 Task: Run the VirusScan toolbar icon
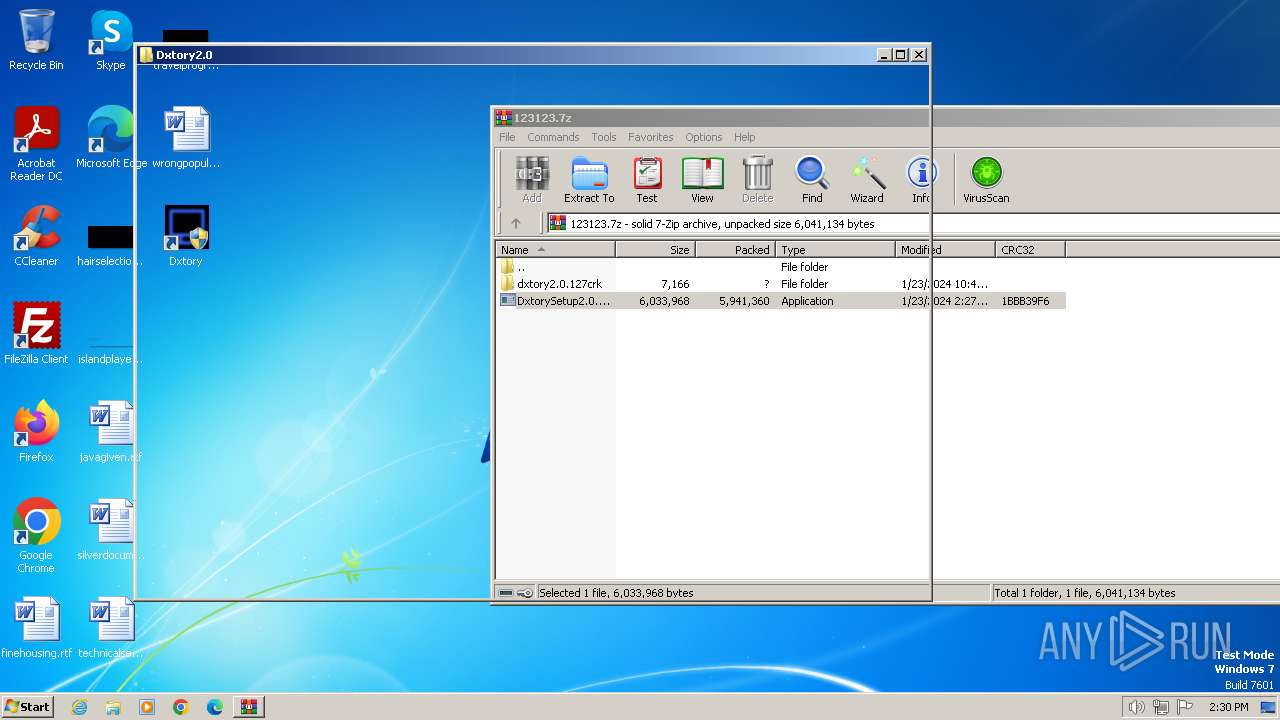(x=986, y=180)
